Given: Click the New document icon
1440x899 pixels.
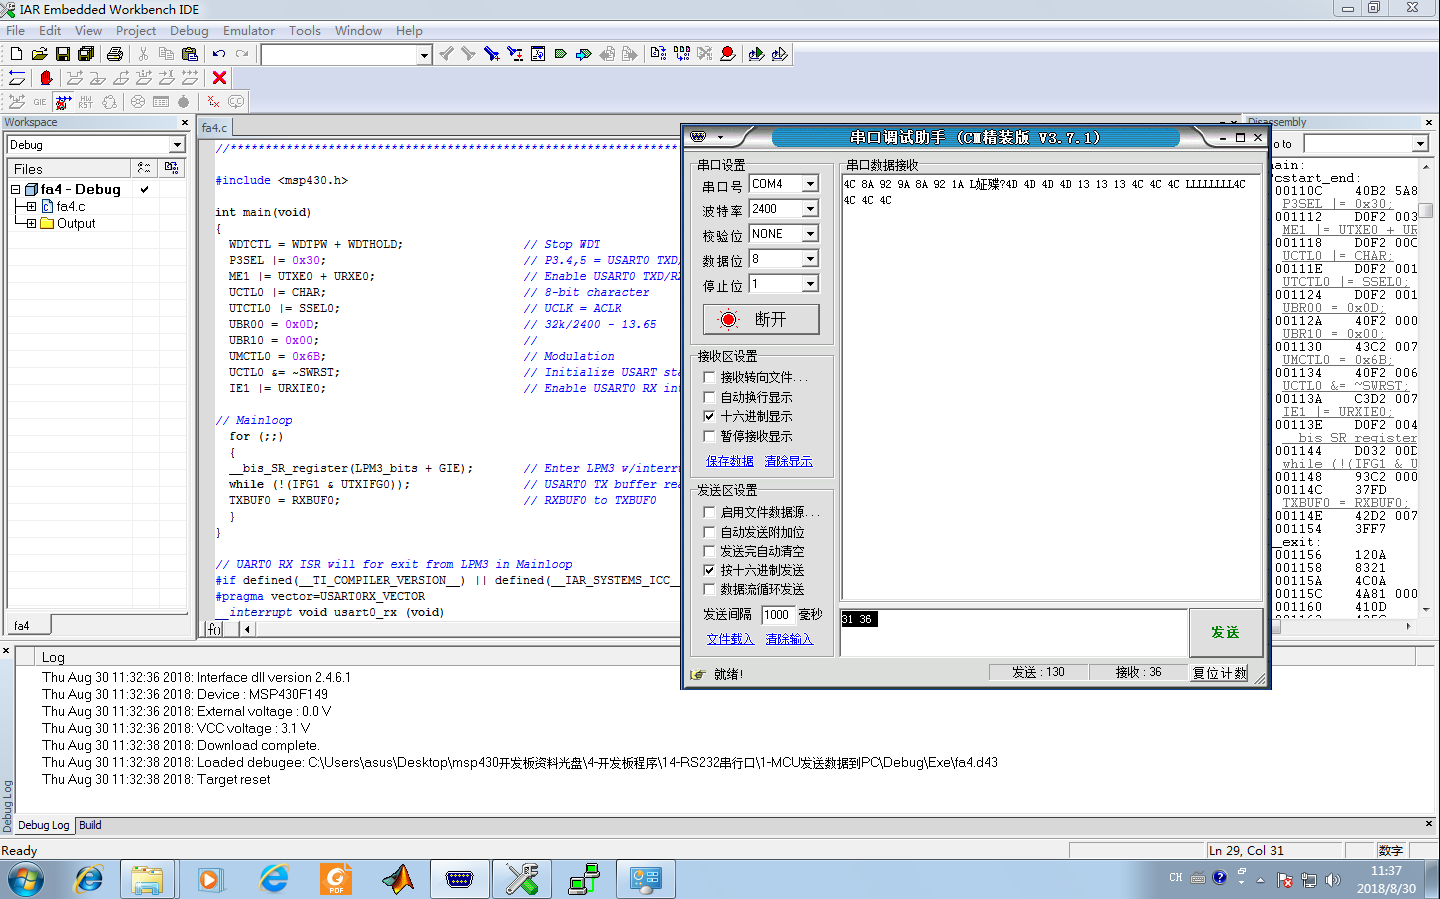Looking at the screenshot, I should point(16,54).
